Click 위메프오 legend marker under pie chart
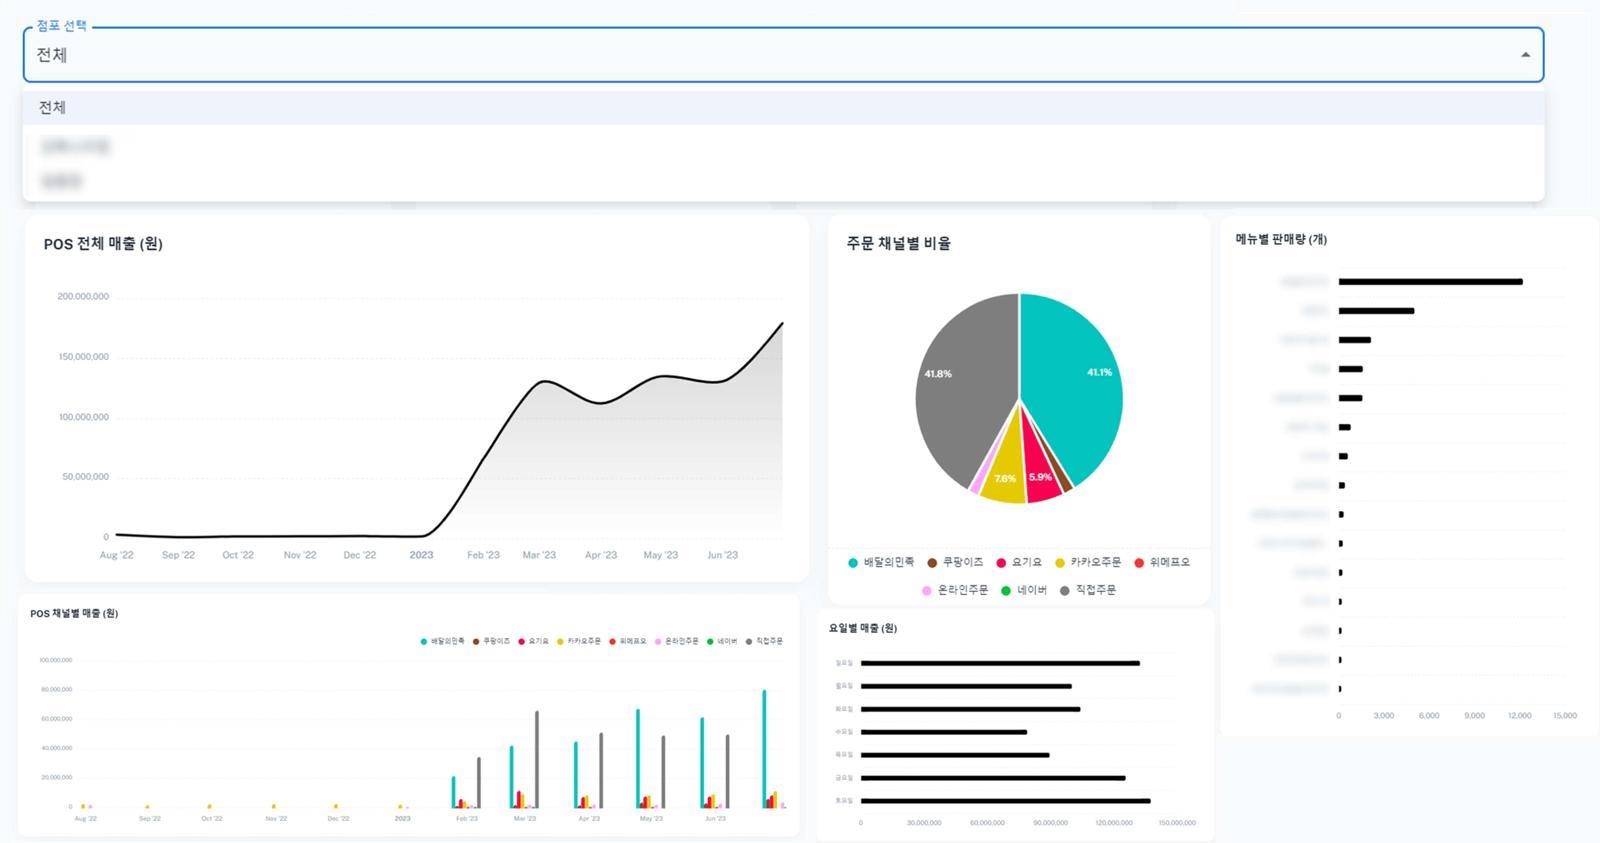 tap(1139, 563)
